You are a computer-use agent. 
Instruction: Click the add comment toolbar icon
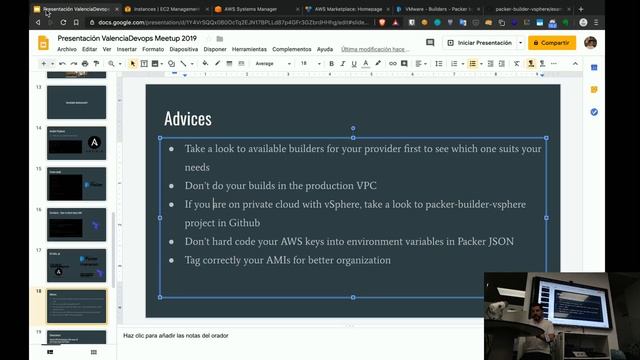pyautogui.click(x=404, y=64)
